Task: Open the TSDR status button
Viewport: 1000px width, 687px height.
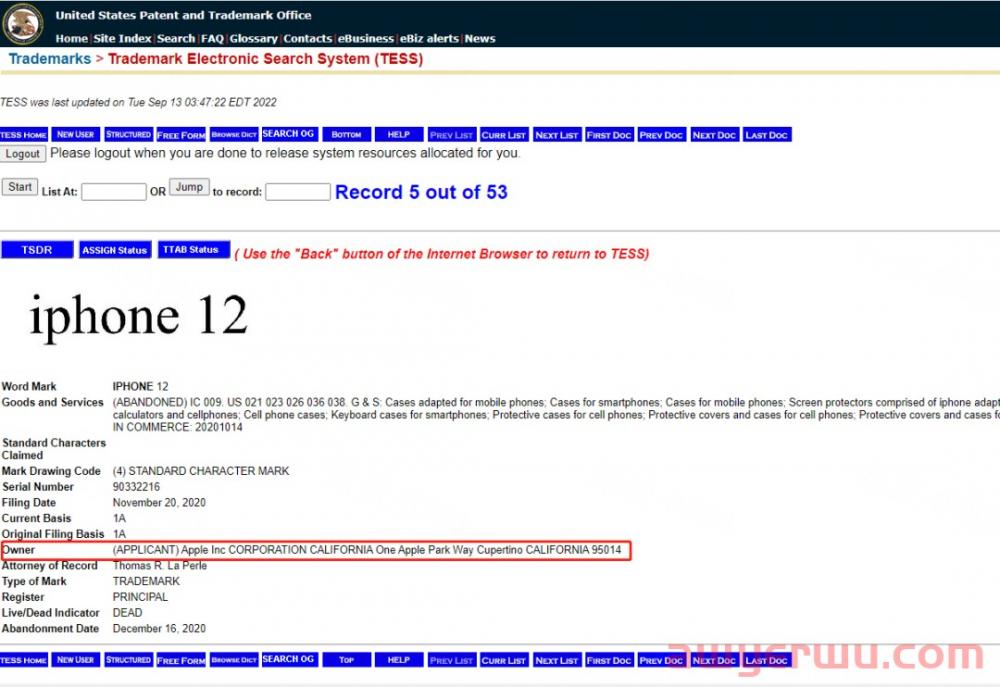Action: pyautogui.click(x=37, y=250)
